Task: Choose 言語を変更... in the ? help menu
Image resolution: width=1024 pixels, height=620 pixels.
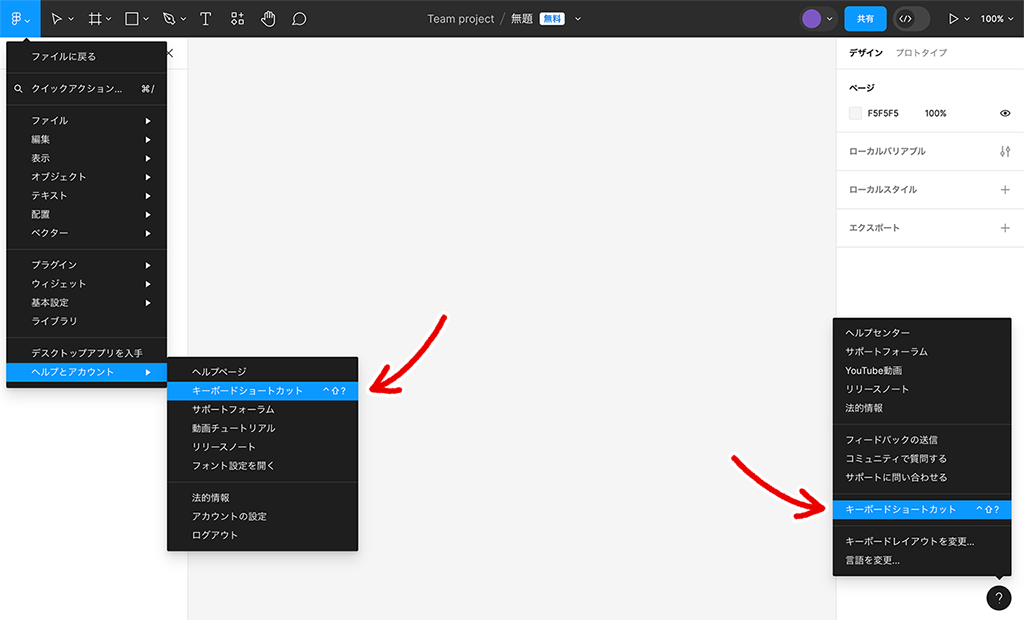Action: (921, 561)
